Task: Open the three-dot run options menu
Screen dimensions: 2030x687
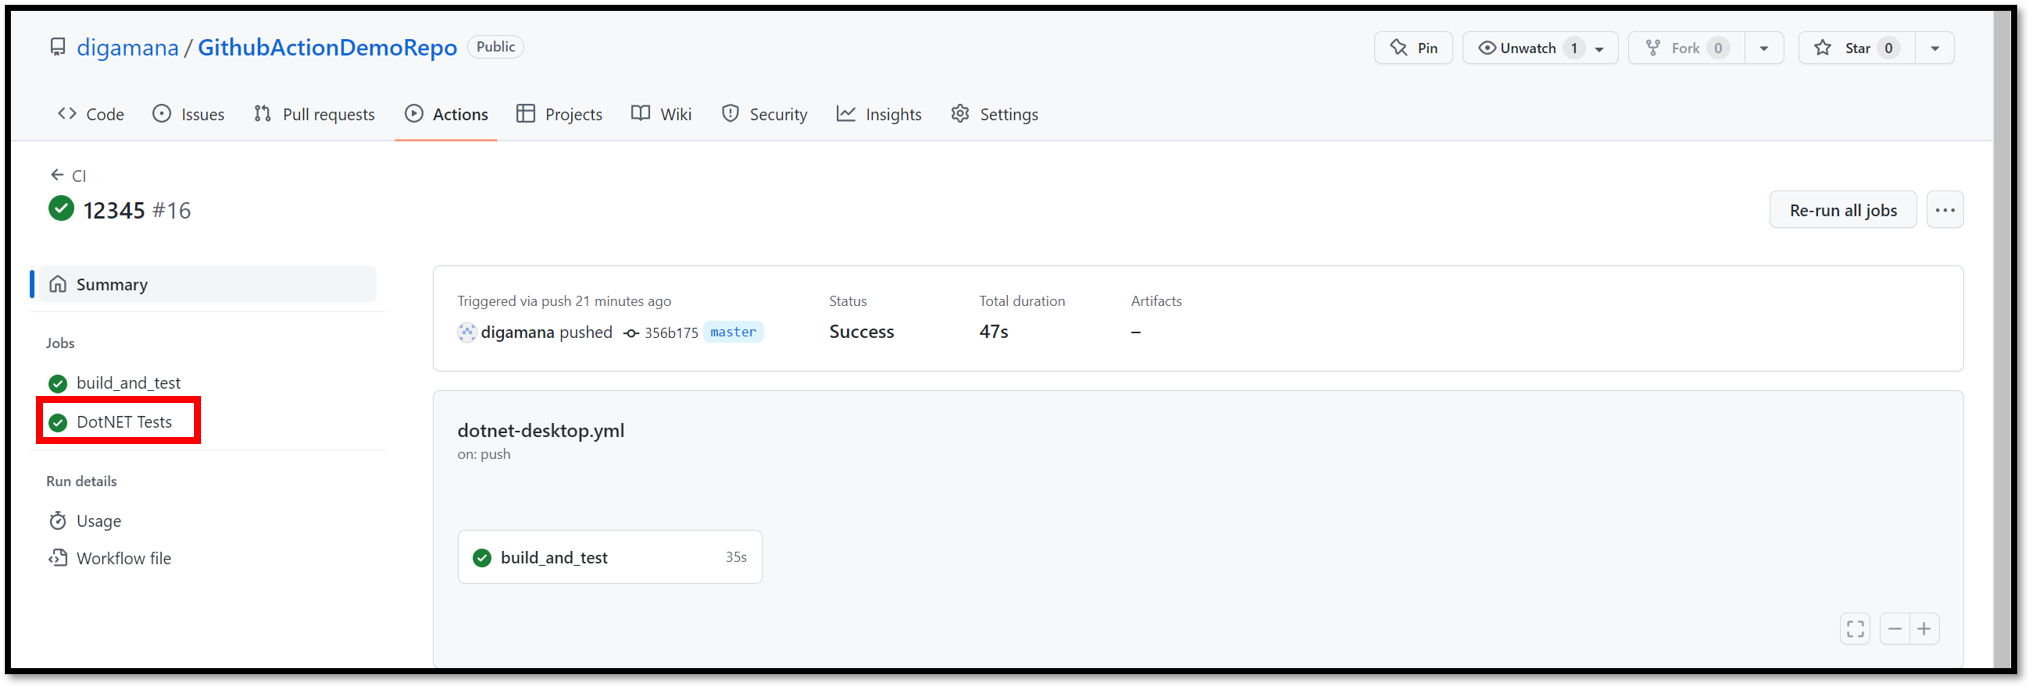Action: pos(1945,210)
